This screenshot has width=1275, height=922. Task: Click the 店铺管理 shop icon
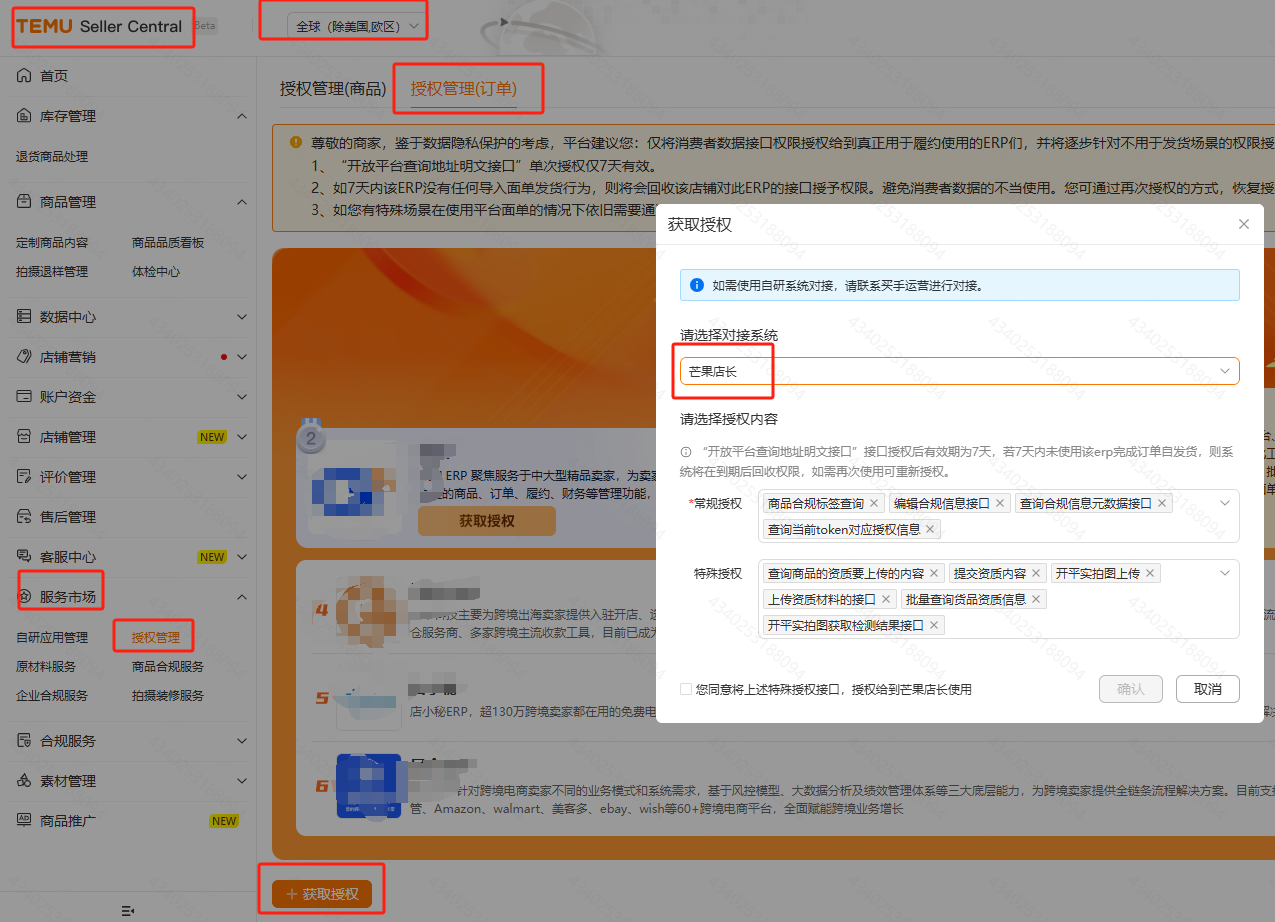24,437
